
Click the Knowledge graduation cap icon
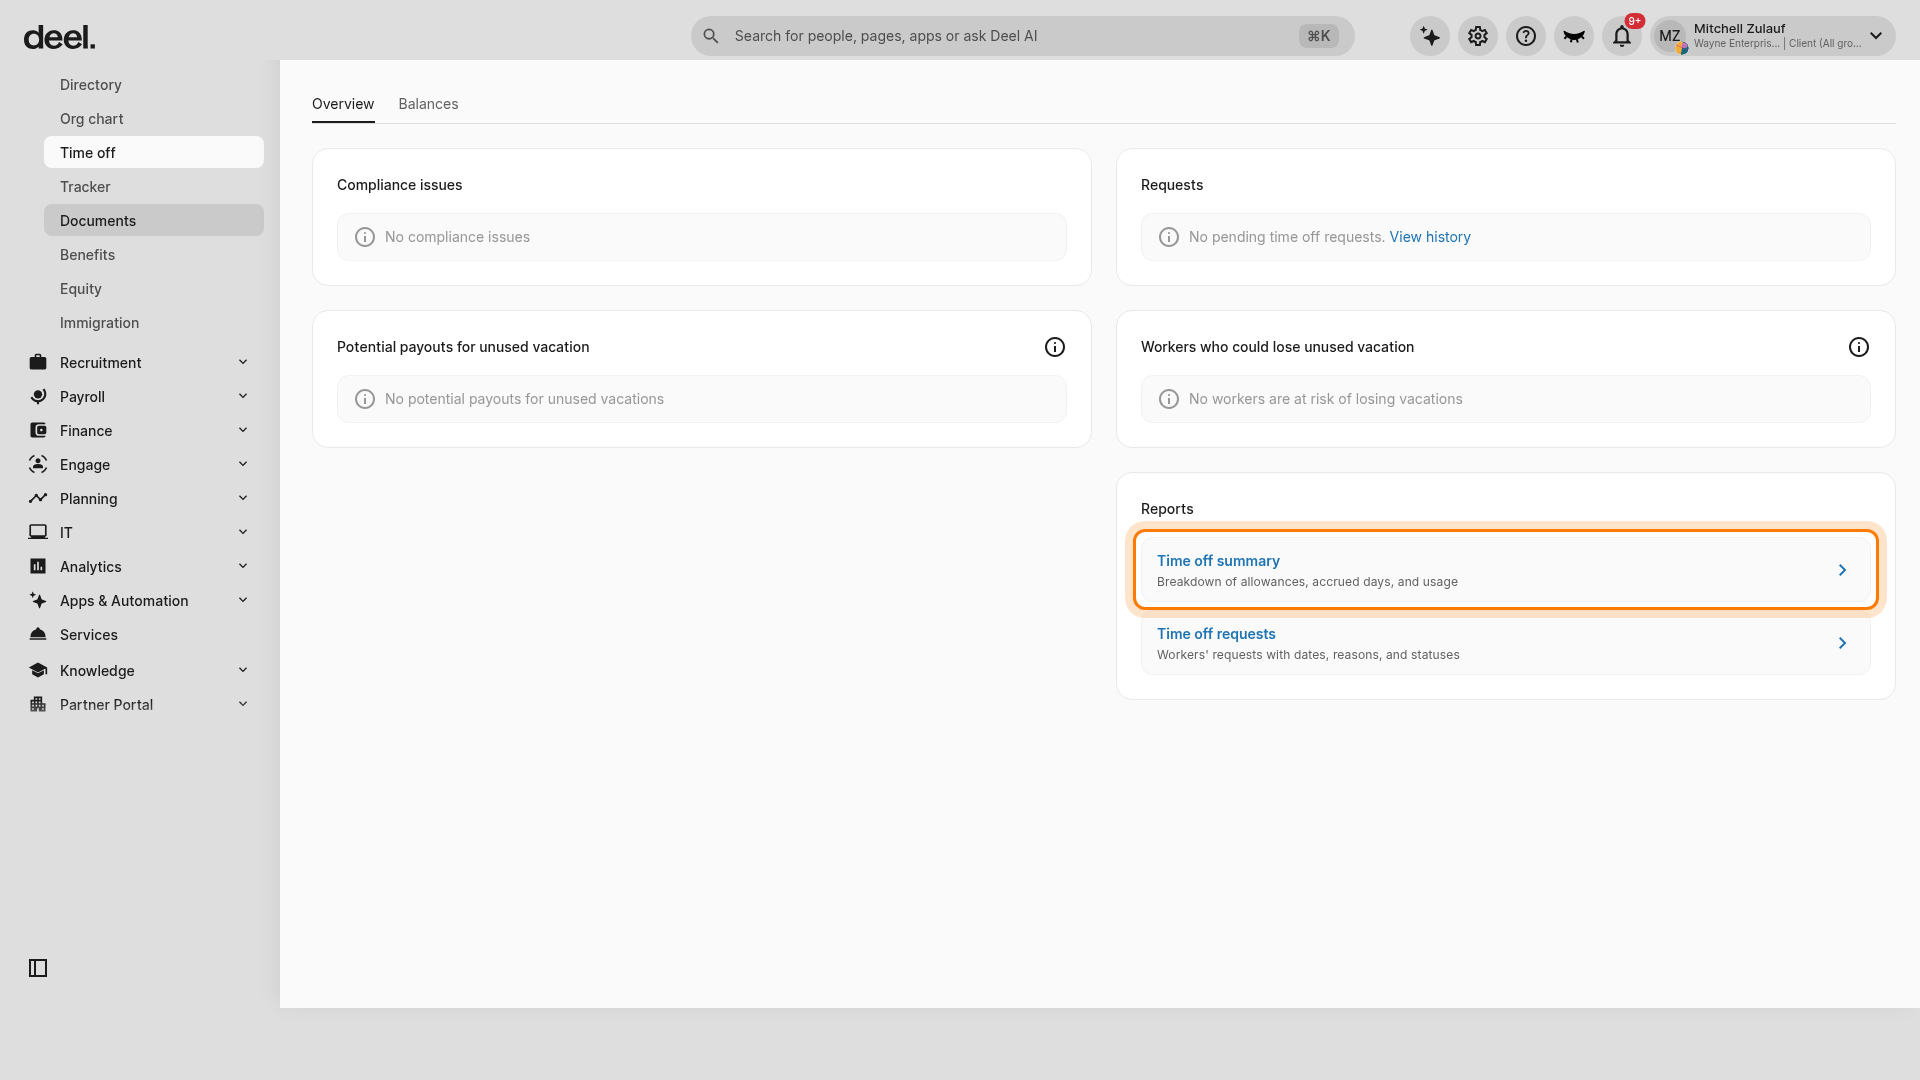[38, 670]
